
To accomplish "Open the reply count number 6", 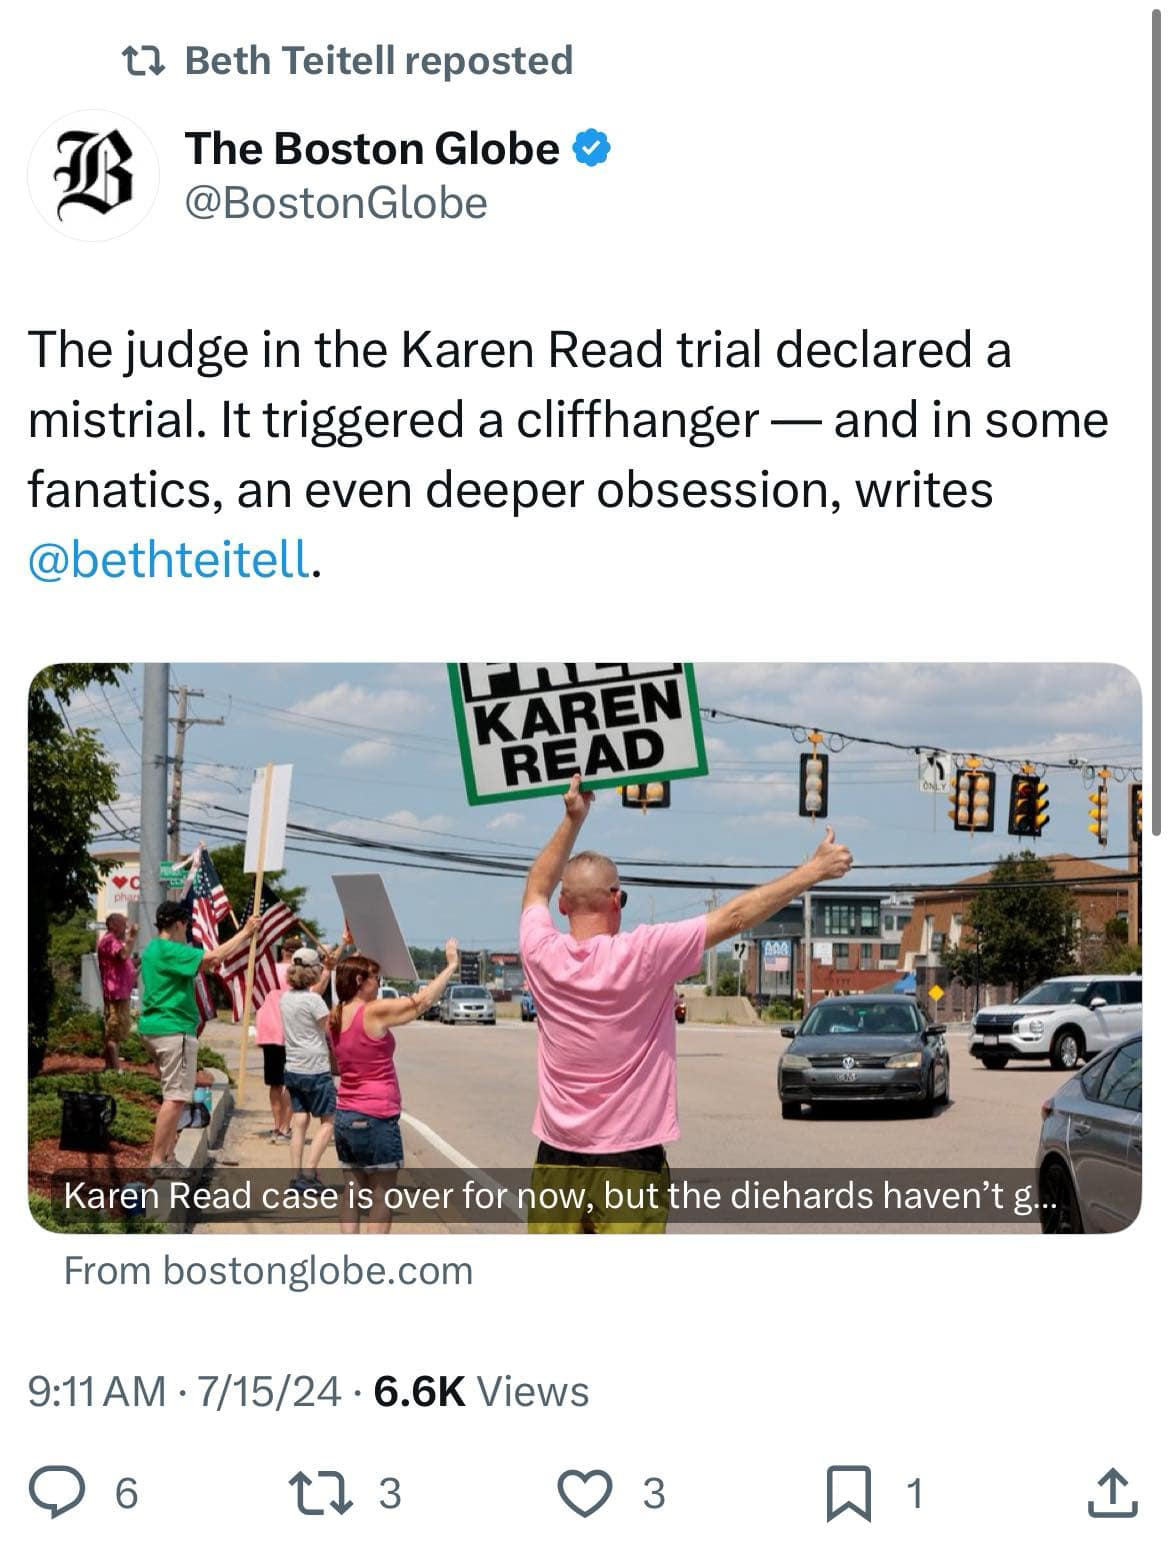I will 126,1493.
